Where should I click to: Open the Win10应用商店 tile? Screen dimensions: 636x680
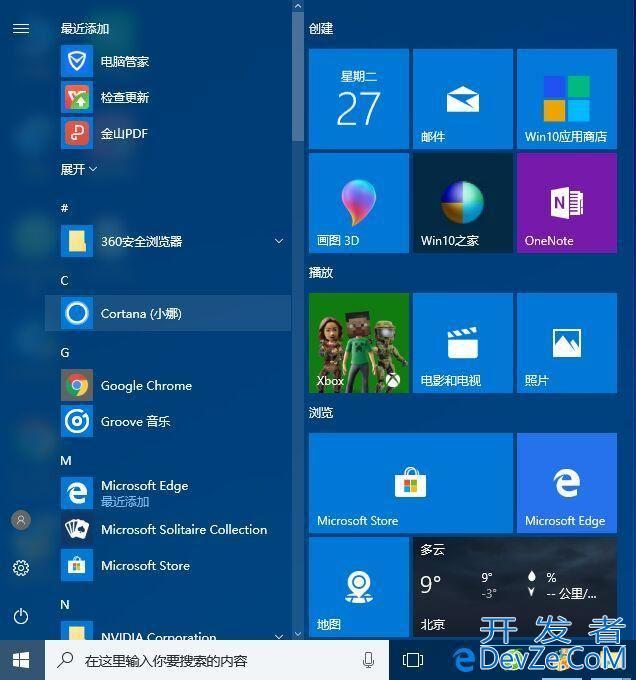567,99
